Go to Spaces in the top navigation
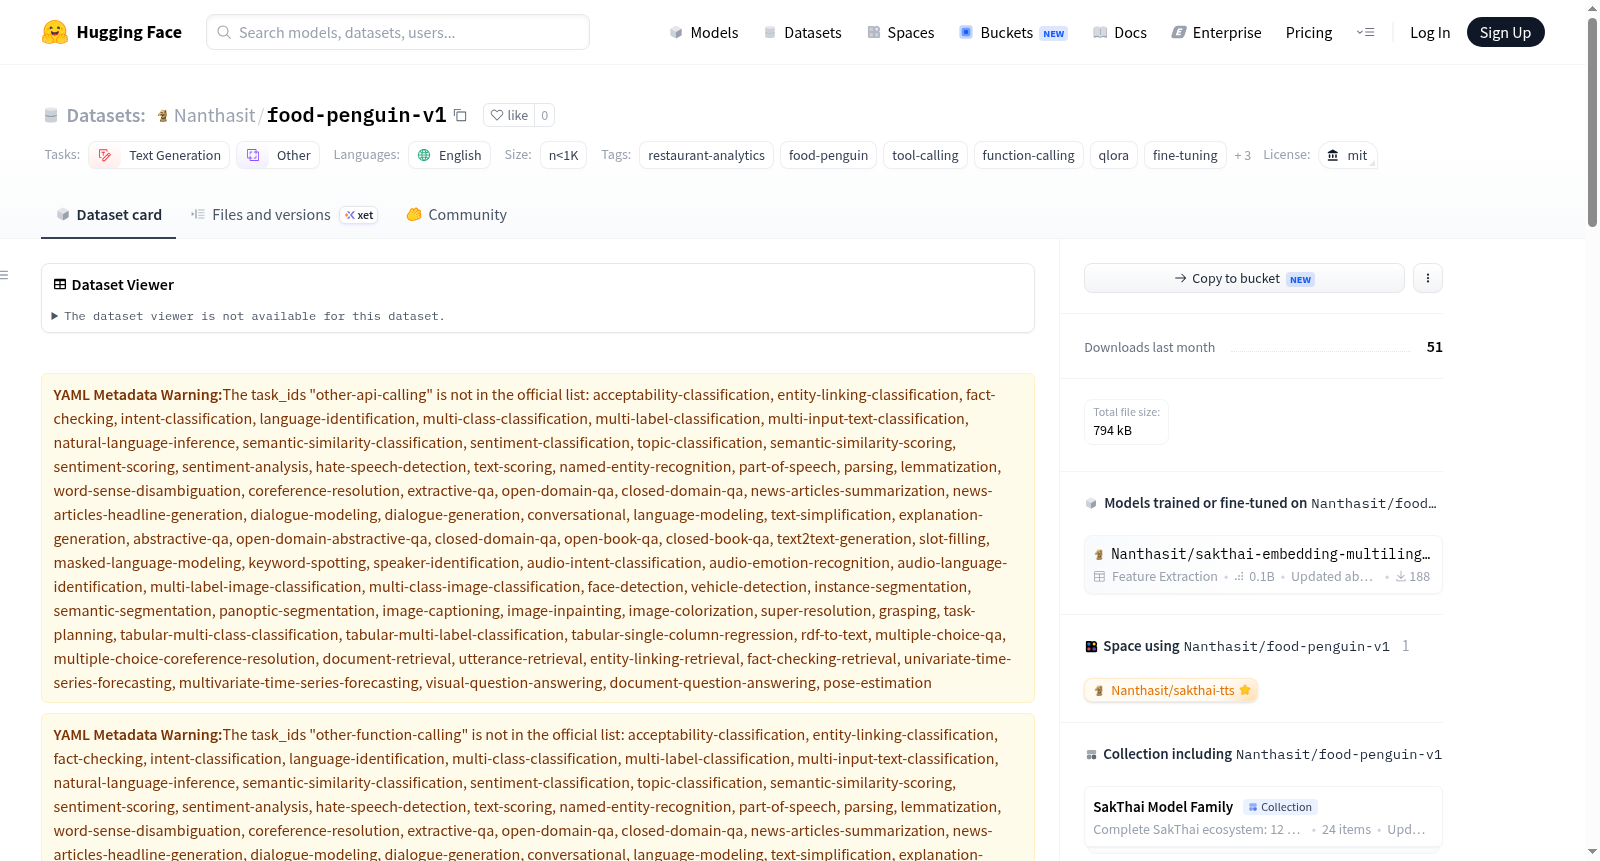 click(x=901, y=32)
